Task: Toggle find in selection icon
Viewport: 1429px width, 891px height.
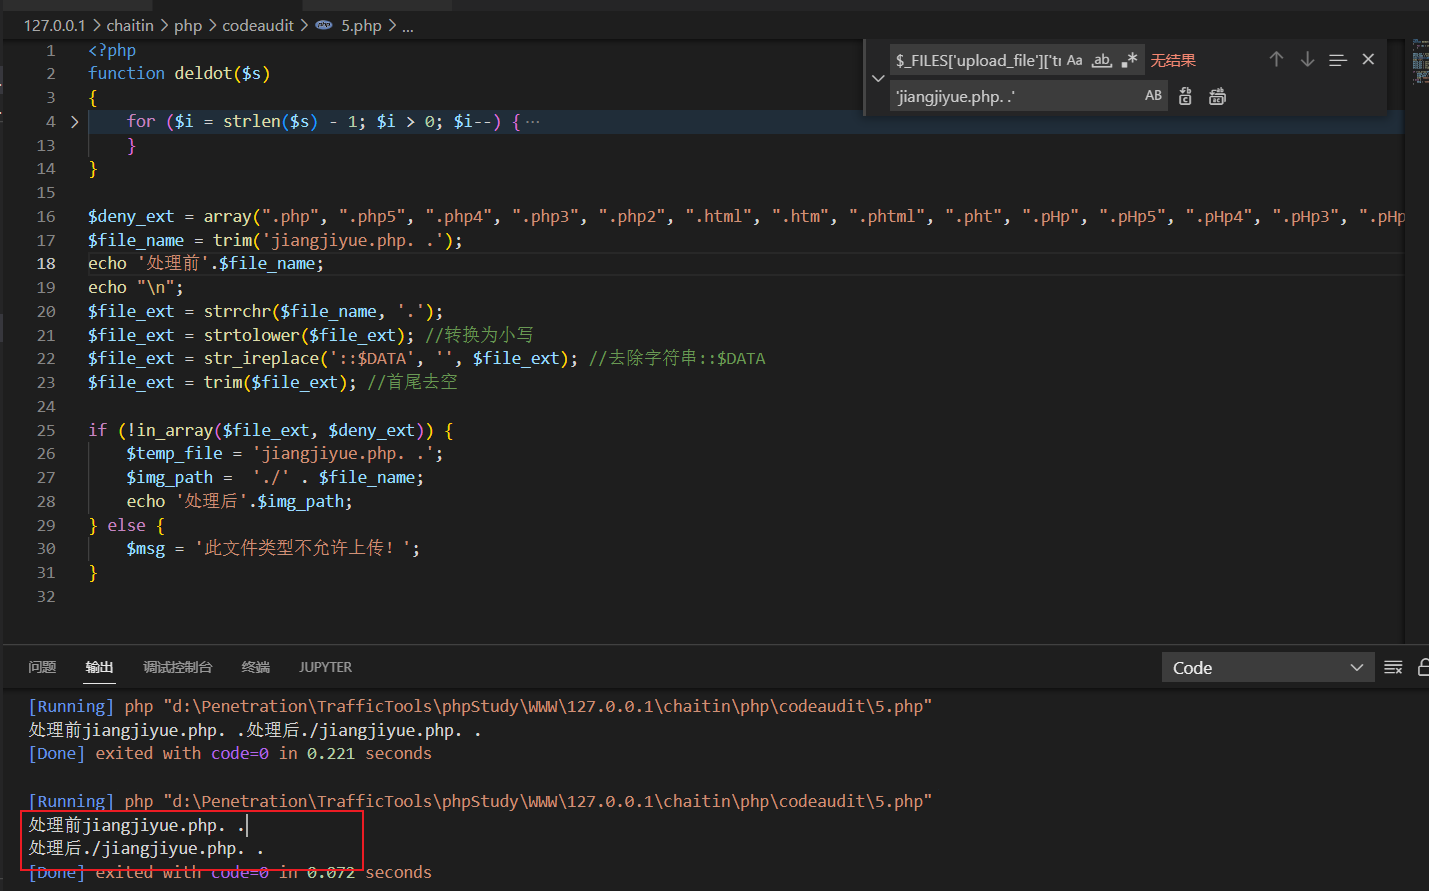Action: [1338, 60]
